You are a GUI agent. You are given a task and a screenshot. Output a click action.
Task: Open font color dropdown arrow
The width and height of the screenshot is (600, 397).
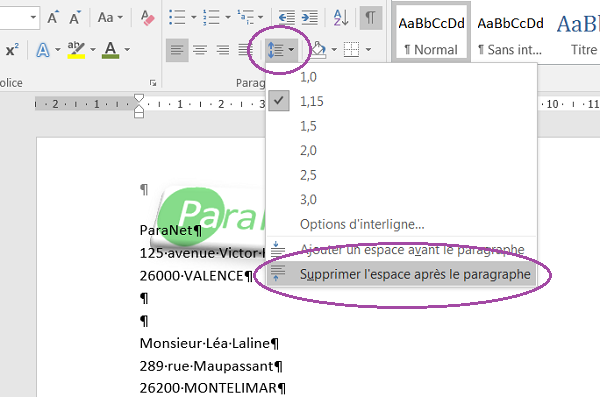click(x=127, y=50)
